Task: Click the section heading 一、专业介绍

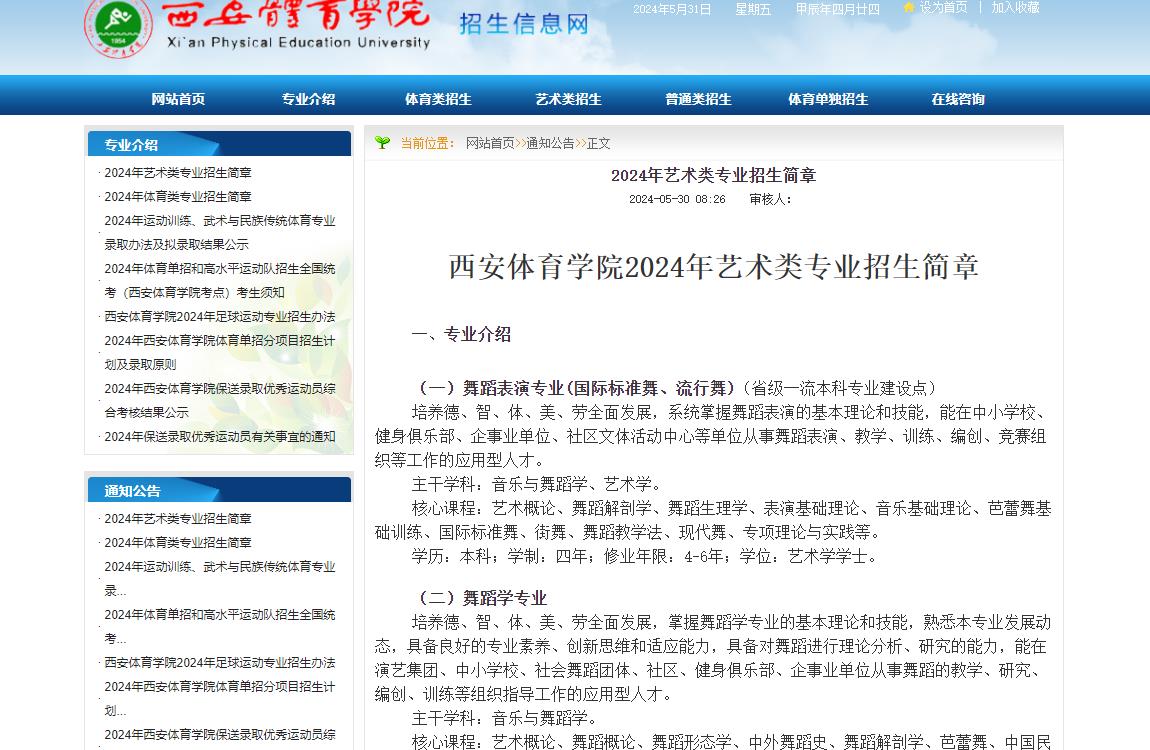Action: click(x=461, y=334)
